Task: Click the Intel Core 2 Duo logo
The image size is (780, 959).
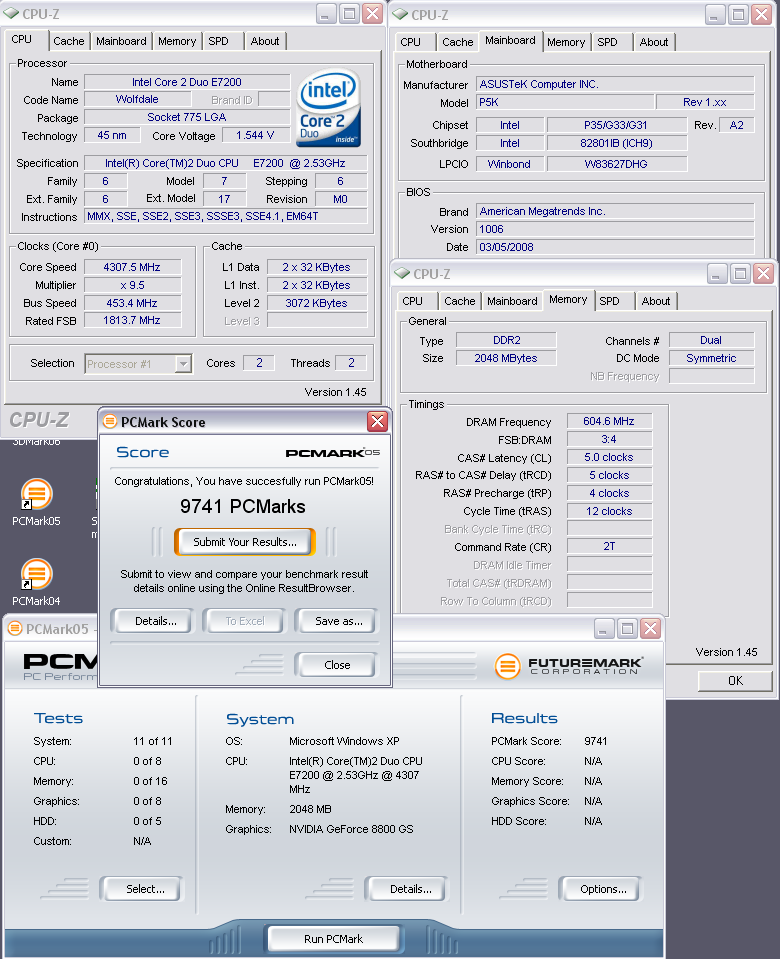Action: point(329,109)
